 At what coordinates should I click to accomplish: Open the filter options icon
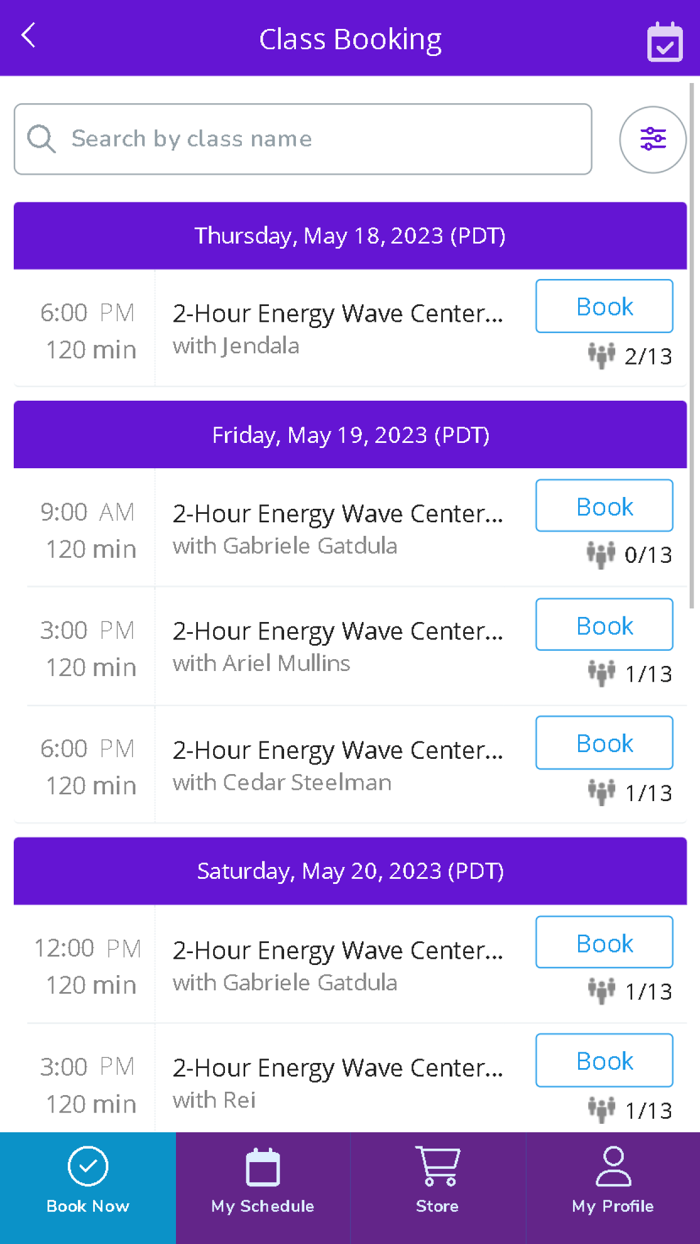pyautogui.click(x=652, y=139)
